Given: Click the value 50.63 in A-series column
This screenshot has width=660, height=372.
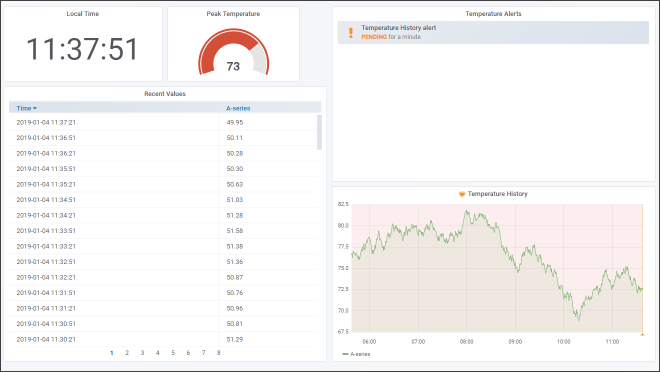Looking at the screenshot, I should [235, 184].
